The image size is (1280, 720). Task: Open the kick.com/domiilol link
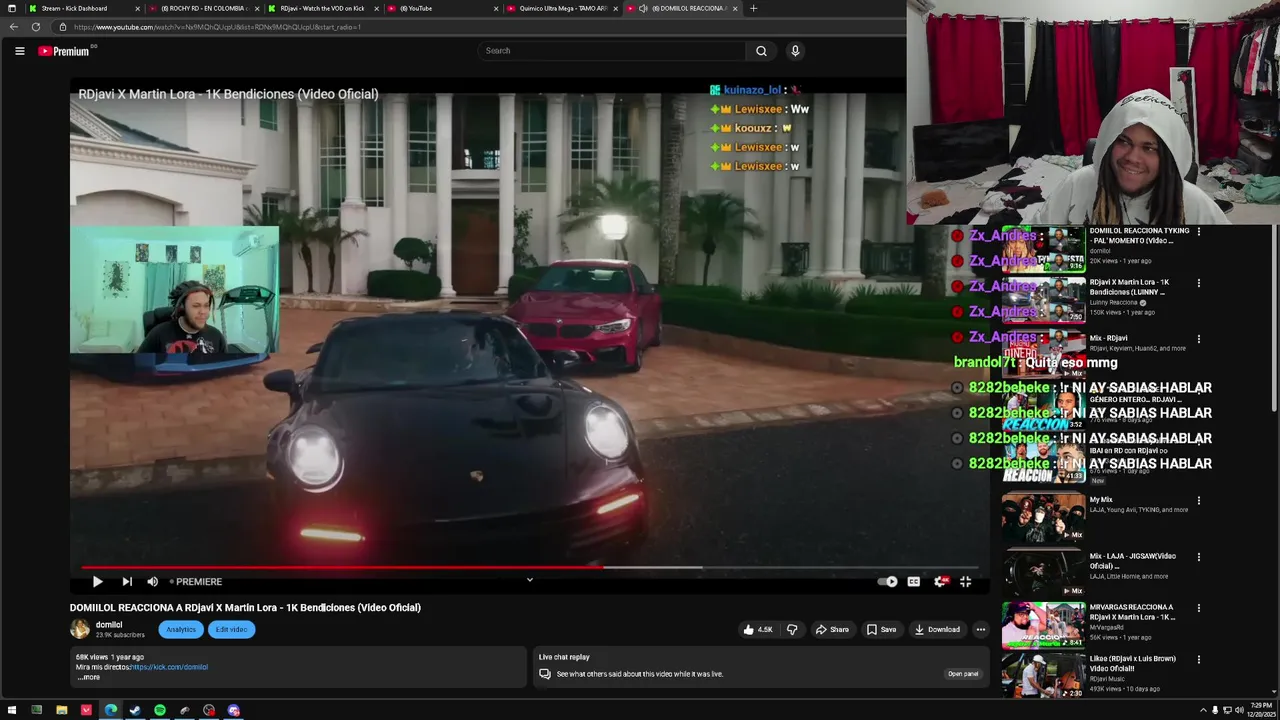(169, 667)
